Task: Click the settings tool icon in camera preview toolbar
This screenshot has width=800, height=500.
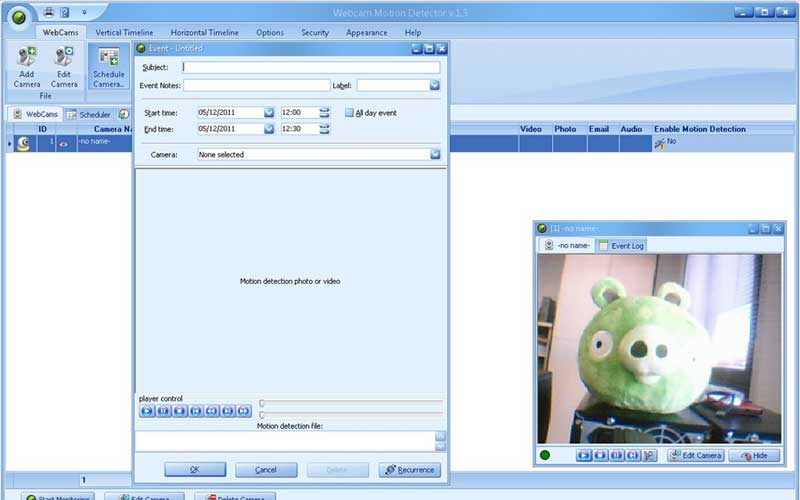Action: (649, 455)
